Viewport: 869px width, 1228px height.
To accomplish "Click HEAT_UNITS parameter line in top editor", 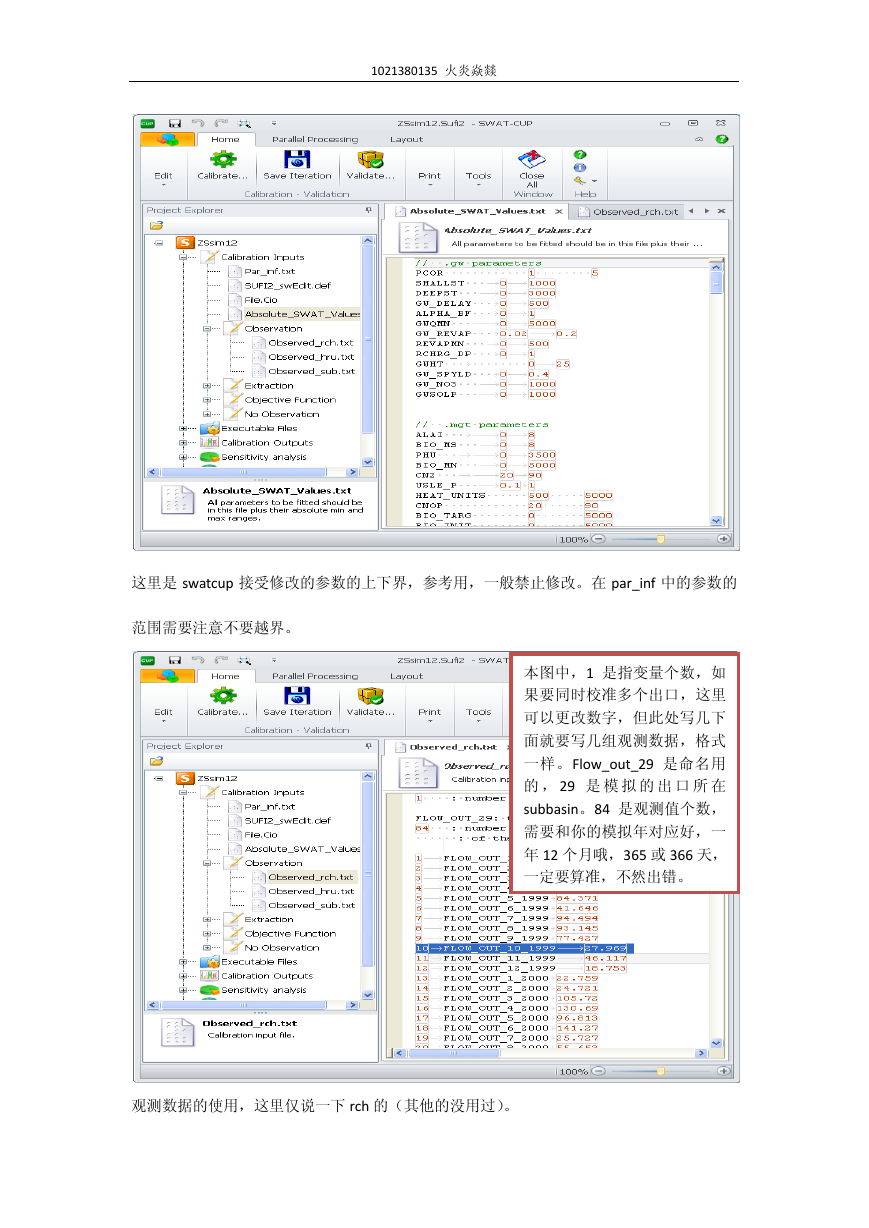I will (x=514, y=495).
